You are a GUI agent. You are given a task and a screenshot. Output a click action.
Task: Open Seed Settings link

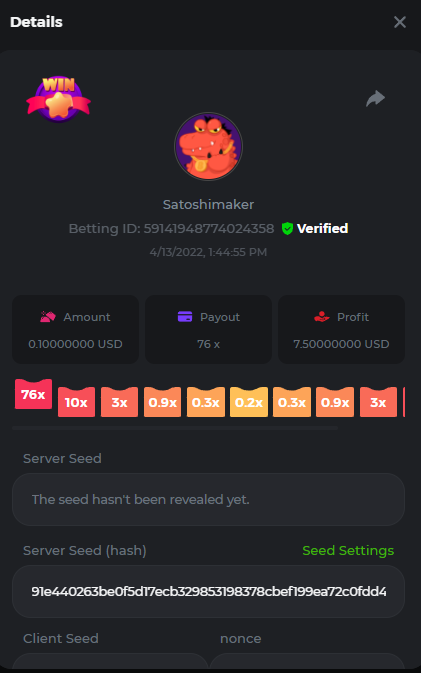point(348,550)
